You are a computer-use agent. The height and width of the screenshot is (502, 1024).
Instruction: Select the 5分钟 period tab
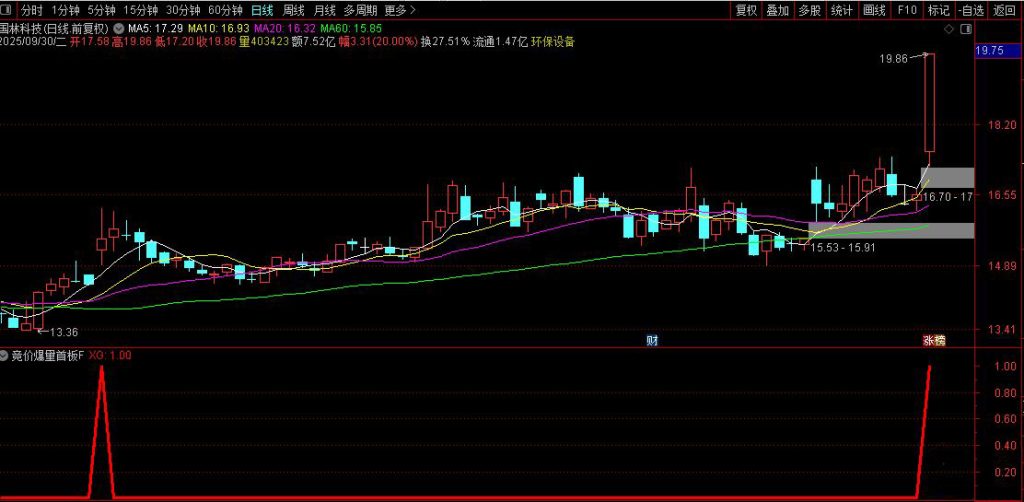tap(101, 10)
